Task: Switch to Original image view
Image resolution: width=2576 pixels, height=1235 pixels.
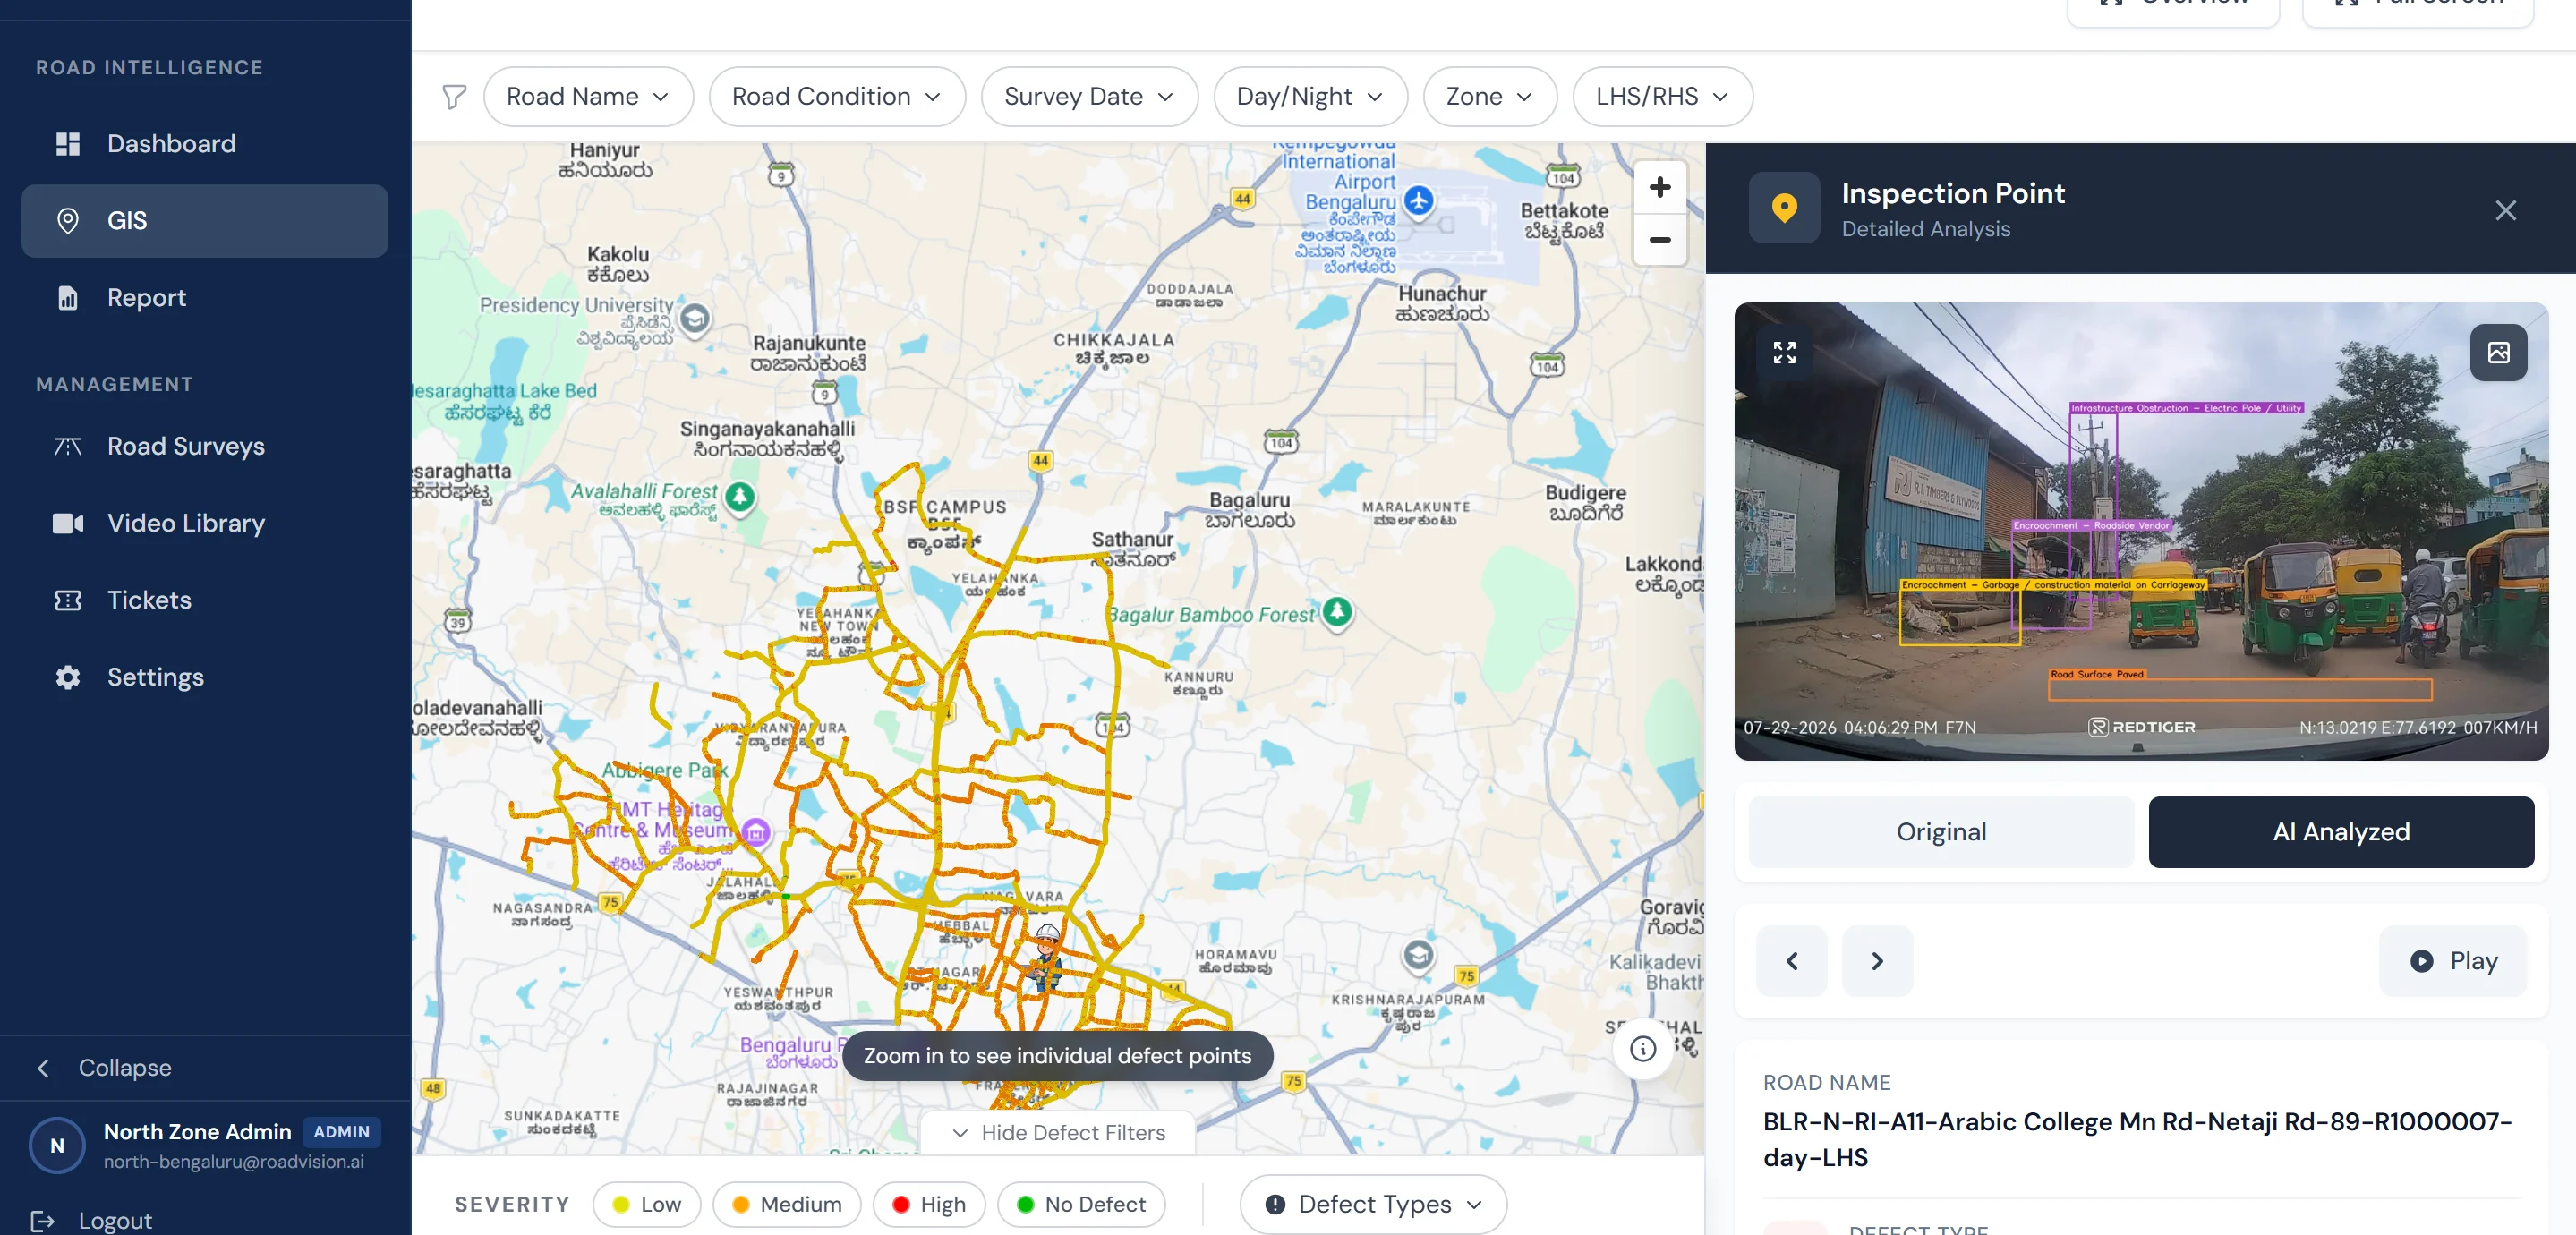Action: pos(1941,832)
